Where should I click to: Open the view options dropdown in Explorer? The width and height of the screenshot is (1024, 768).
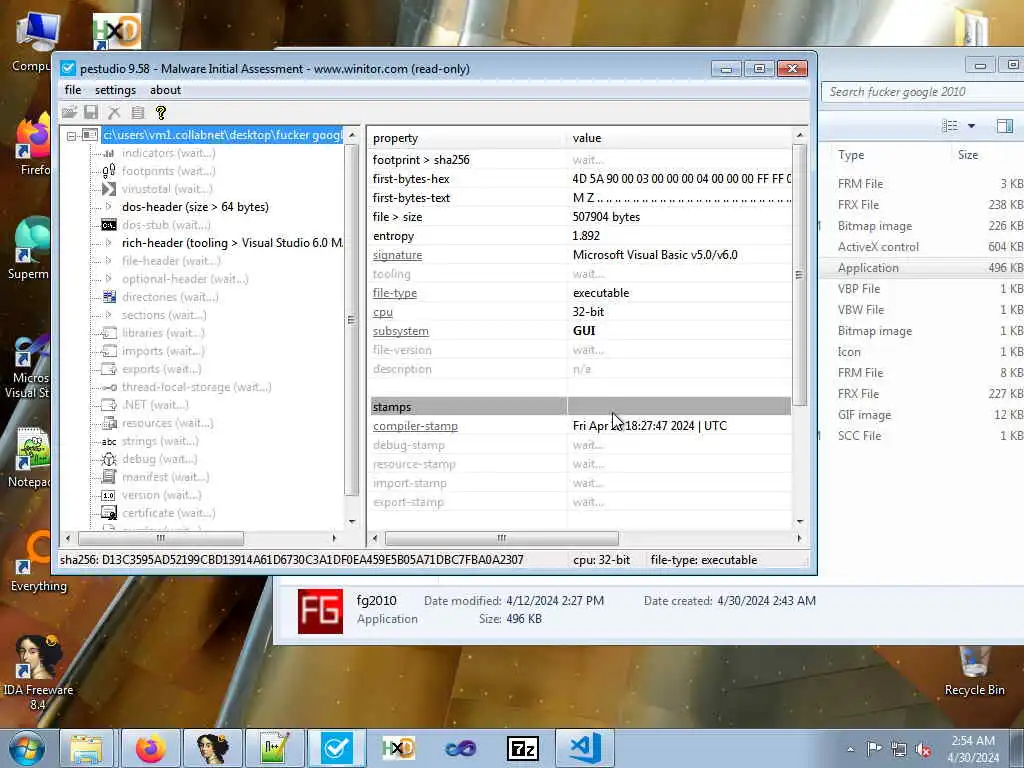(971, 126)
